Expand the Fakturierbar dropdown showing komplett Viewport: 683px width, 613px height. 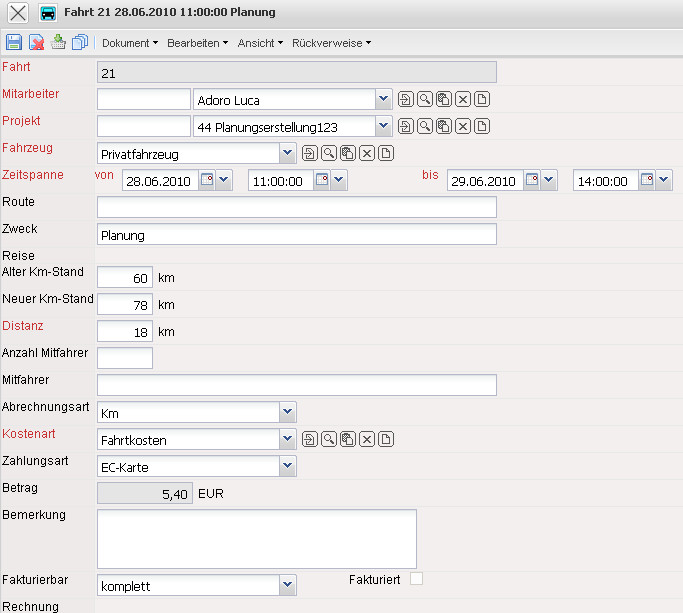coord(288,584)
